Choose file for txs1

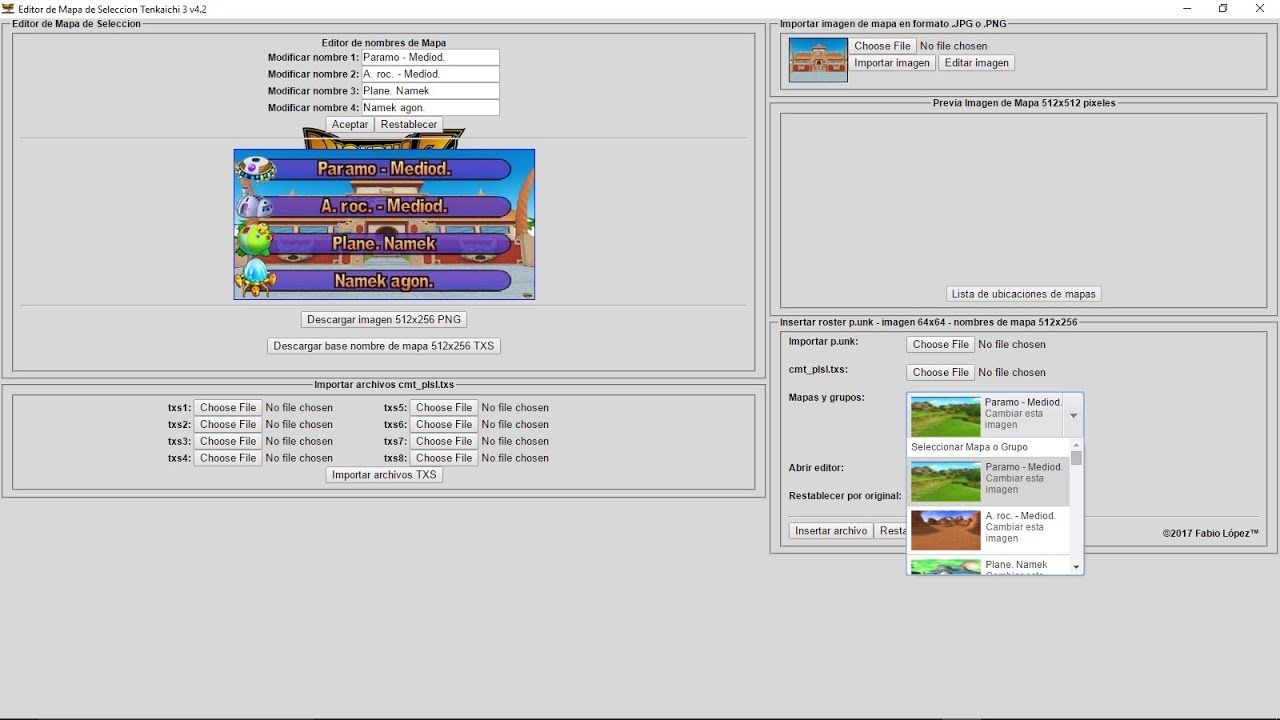click(x=228, y=408)
